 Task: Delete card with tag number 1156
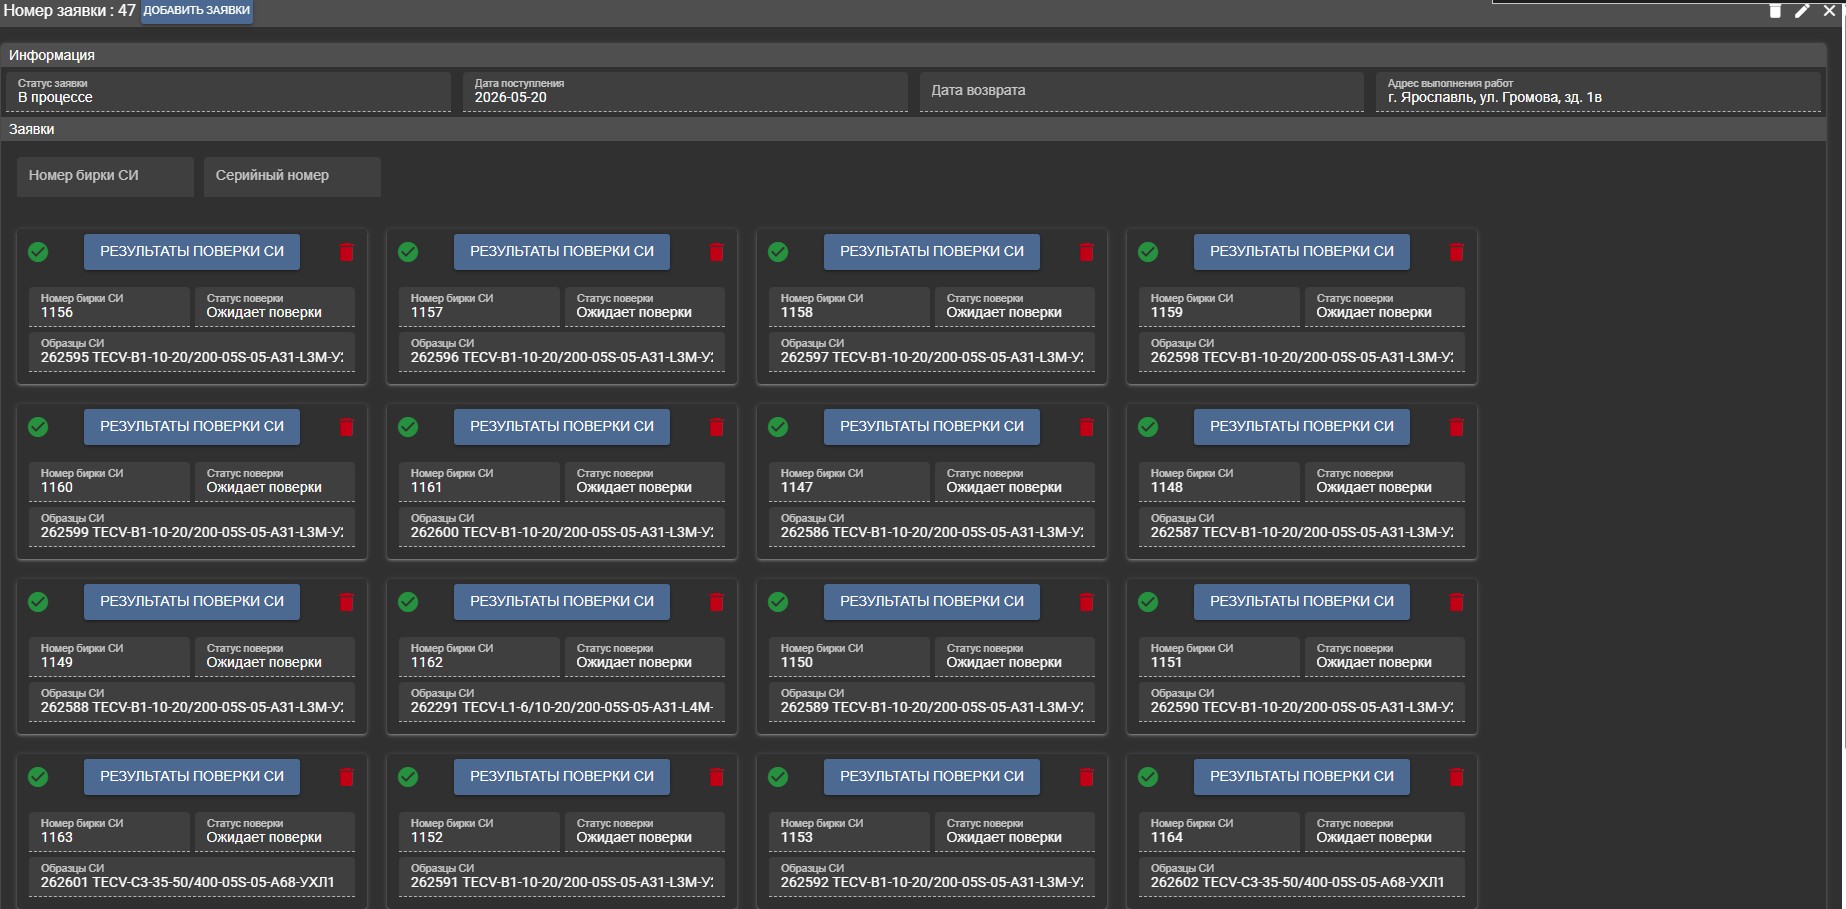346,252
